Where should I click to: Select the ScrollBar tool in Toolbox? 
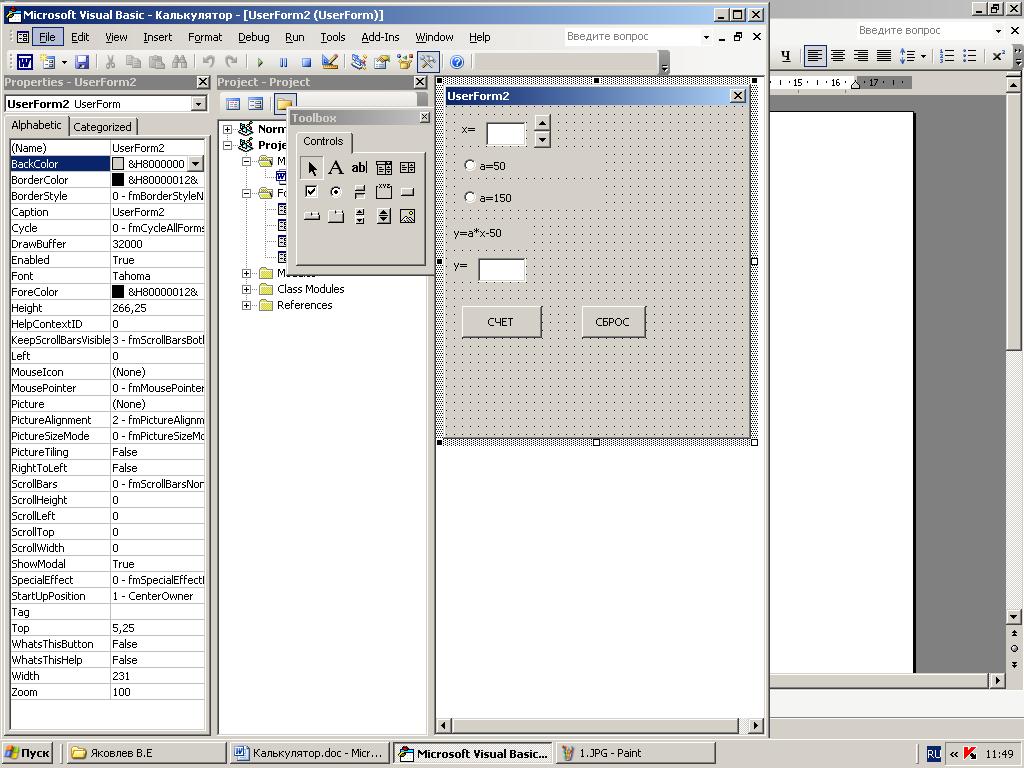click(359, 216)
